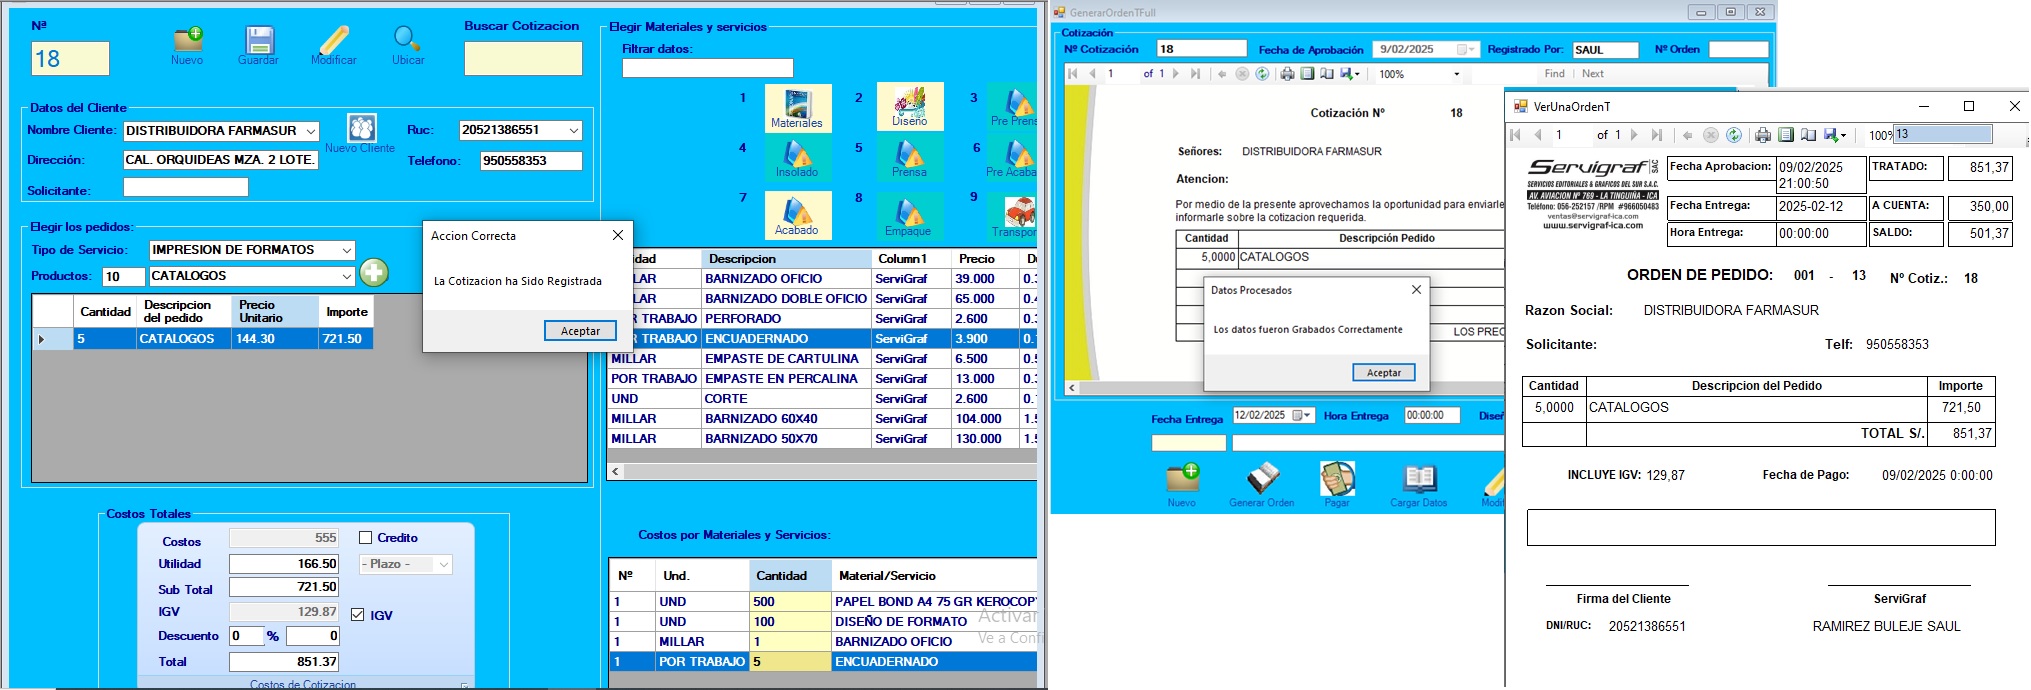Click the Nuevo quotation icon

(187, 41)
